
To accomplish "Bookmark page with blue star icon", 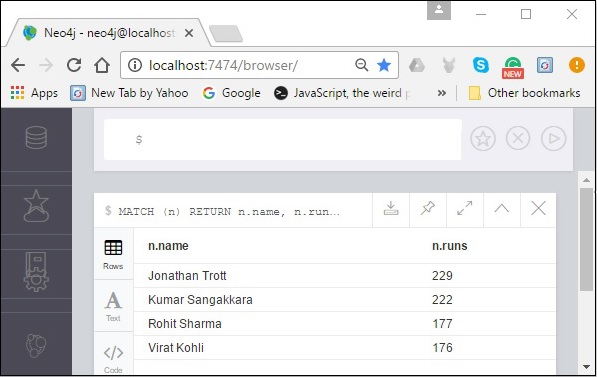I will [x=384, y=65].
